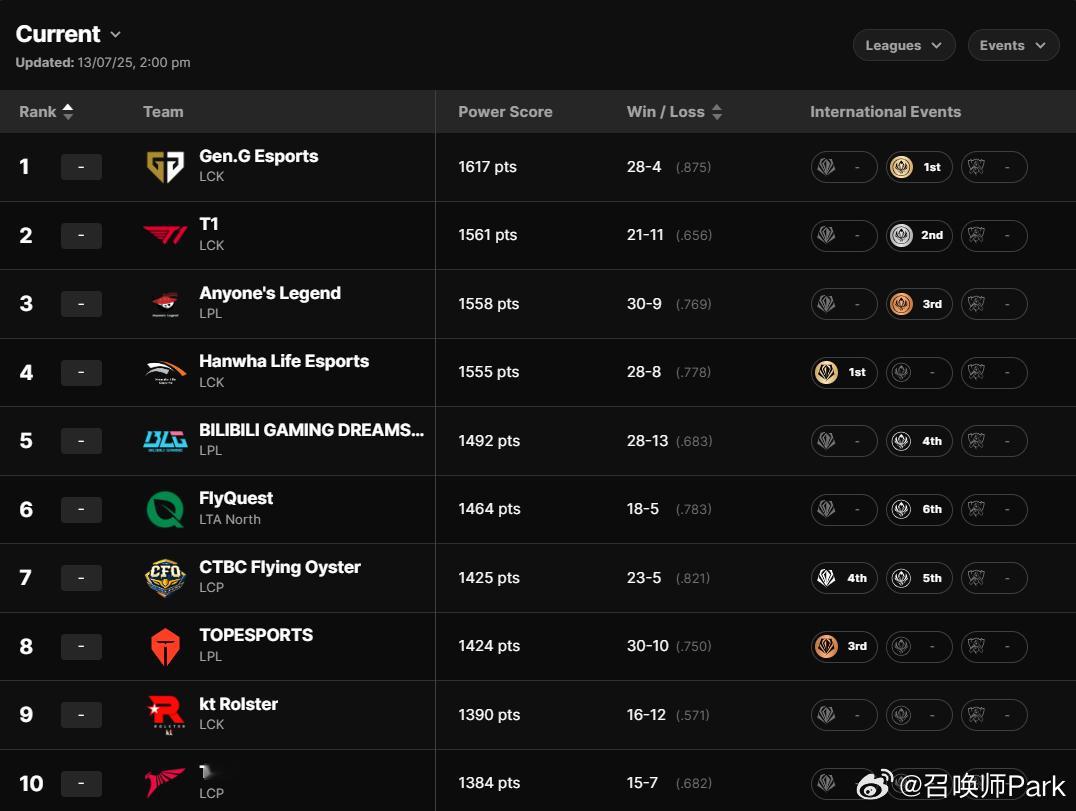Viewport: 1076px width, 811px height.
Task: Click the Power Score column header
Action: click(505, 112)
